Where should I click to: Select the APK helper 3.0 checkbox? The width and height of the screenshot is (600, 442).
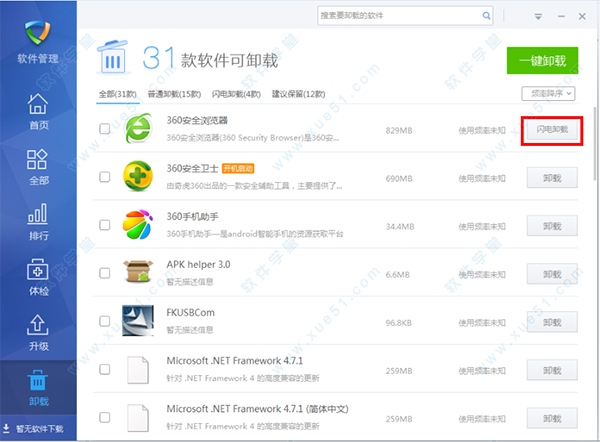pos(105,273)
